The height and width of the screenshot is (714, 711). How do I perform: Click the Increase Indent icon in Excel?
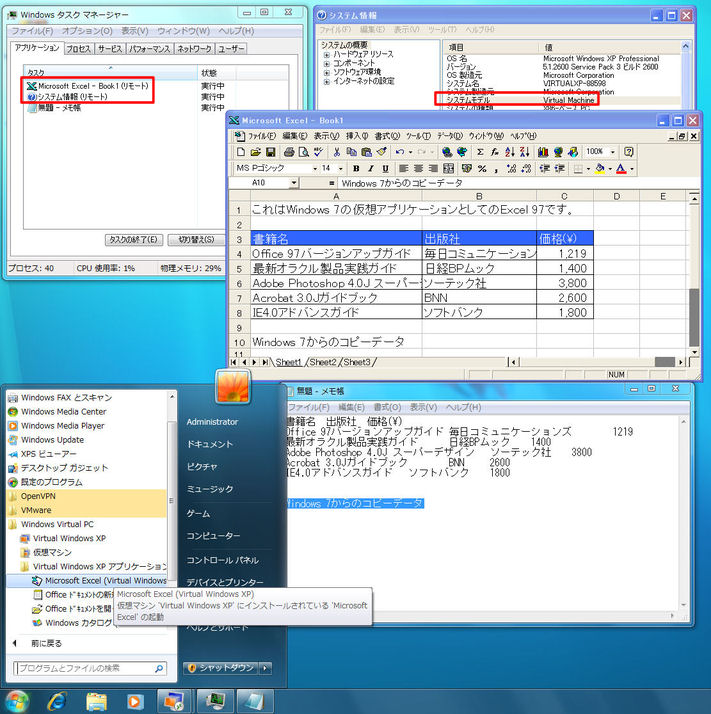[x=559, y=168]
